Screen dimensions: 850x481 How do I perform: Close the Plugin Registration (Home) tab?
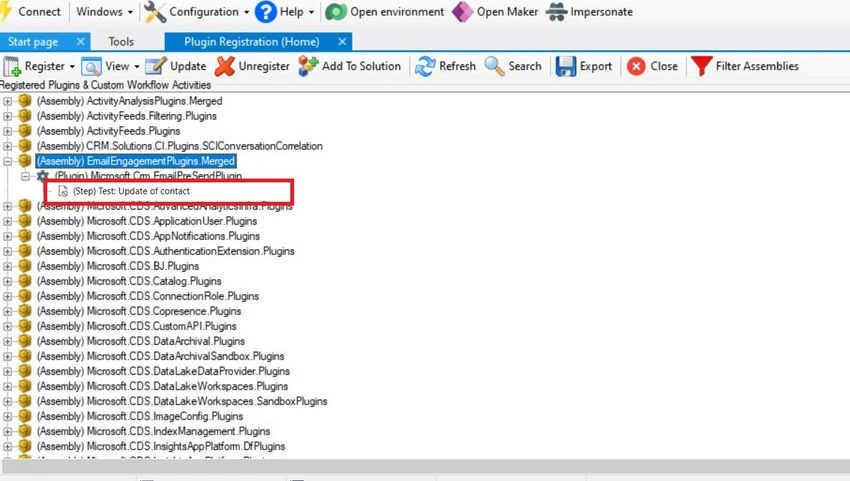[342, 41]
